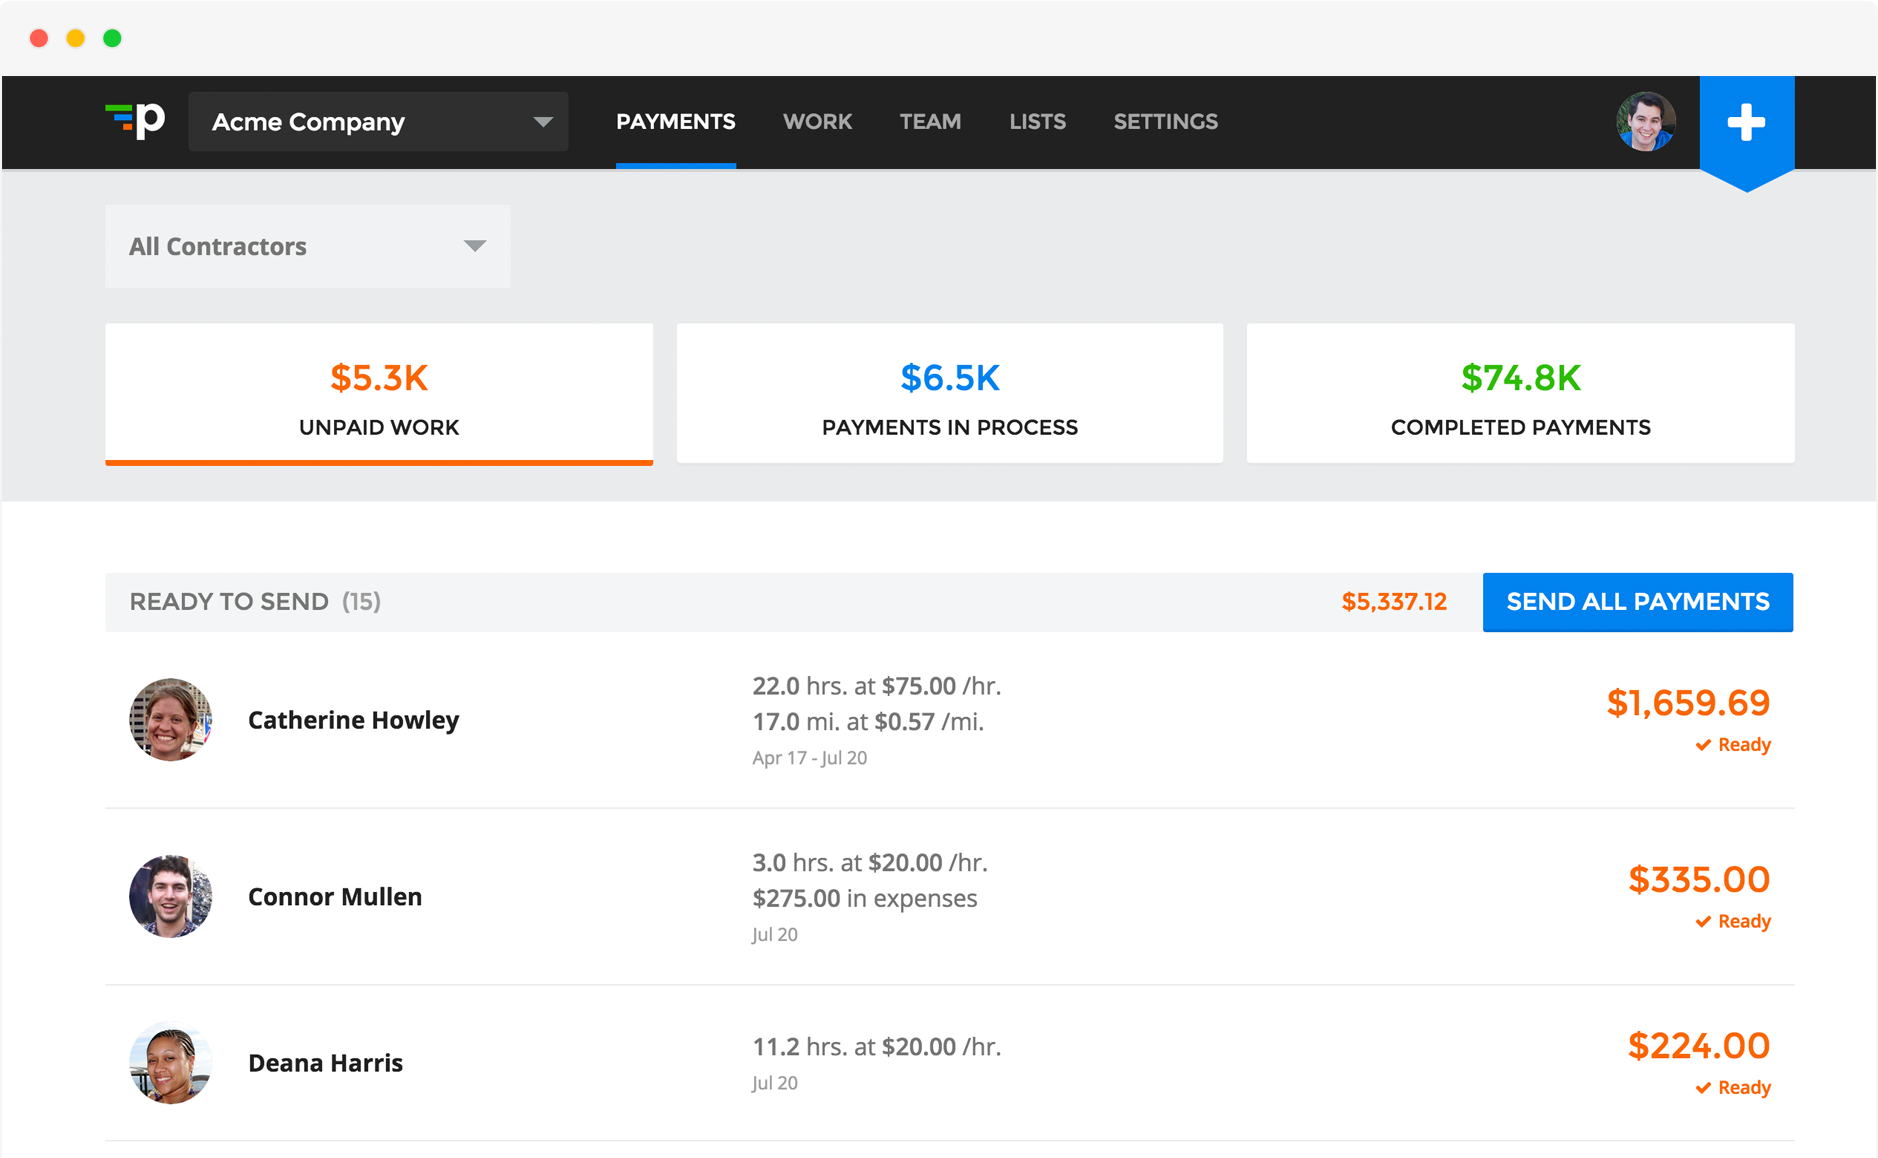Screen dimensions: 1878x1158
Task: Click the 11.2 hrs. at $20.00 line
Action: (876, 1047)
